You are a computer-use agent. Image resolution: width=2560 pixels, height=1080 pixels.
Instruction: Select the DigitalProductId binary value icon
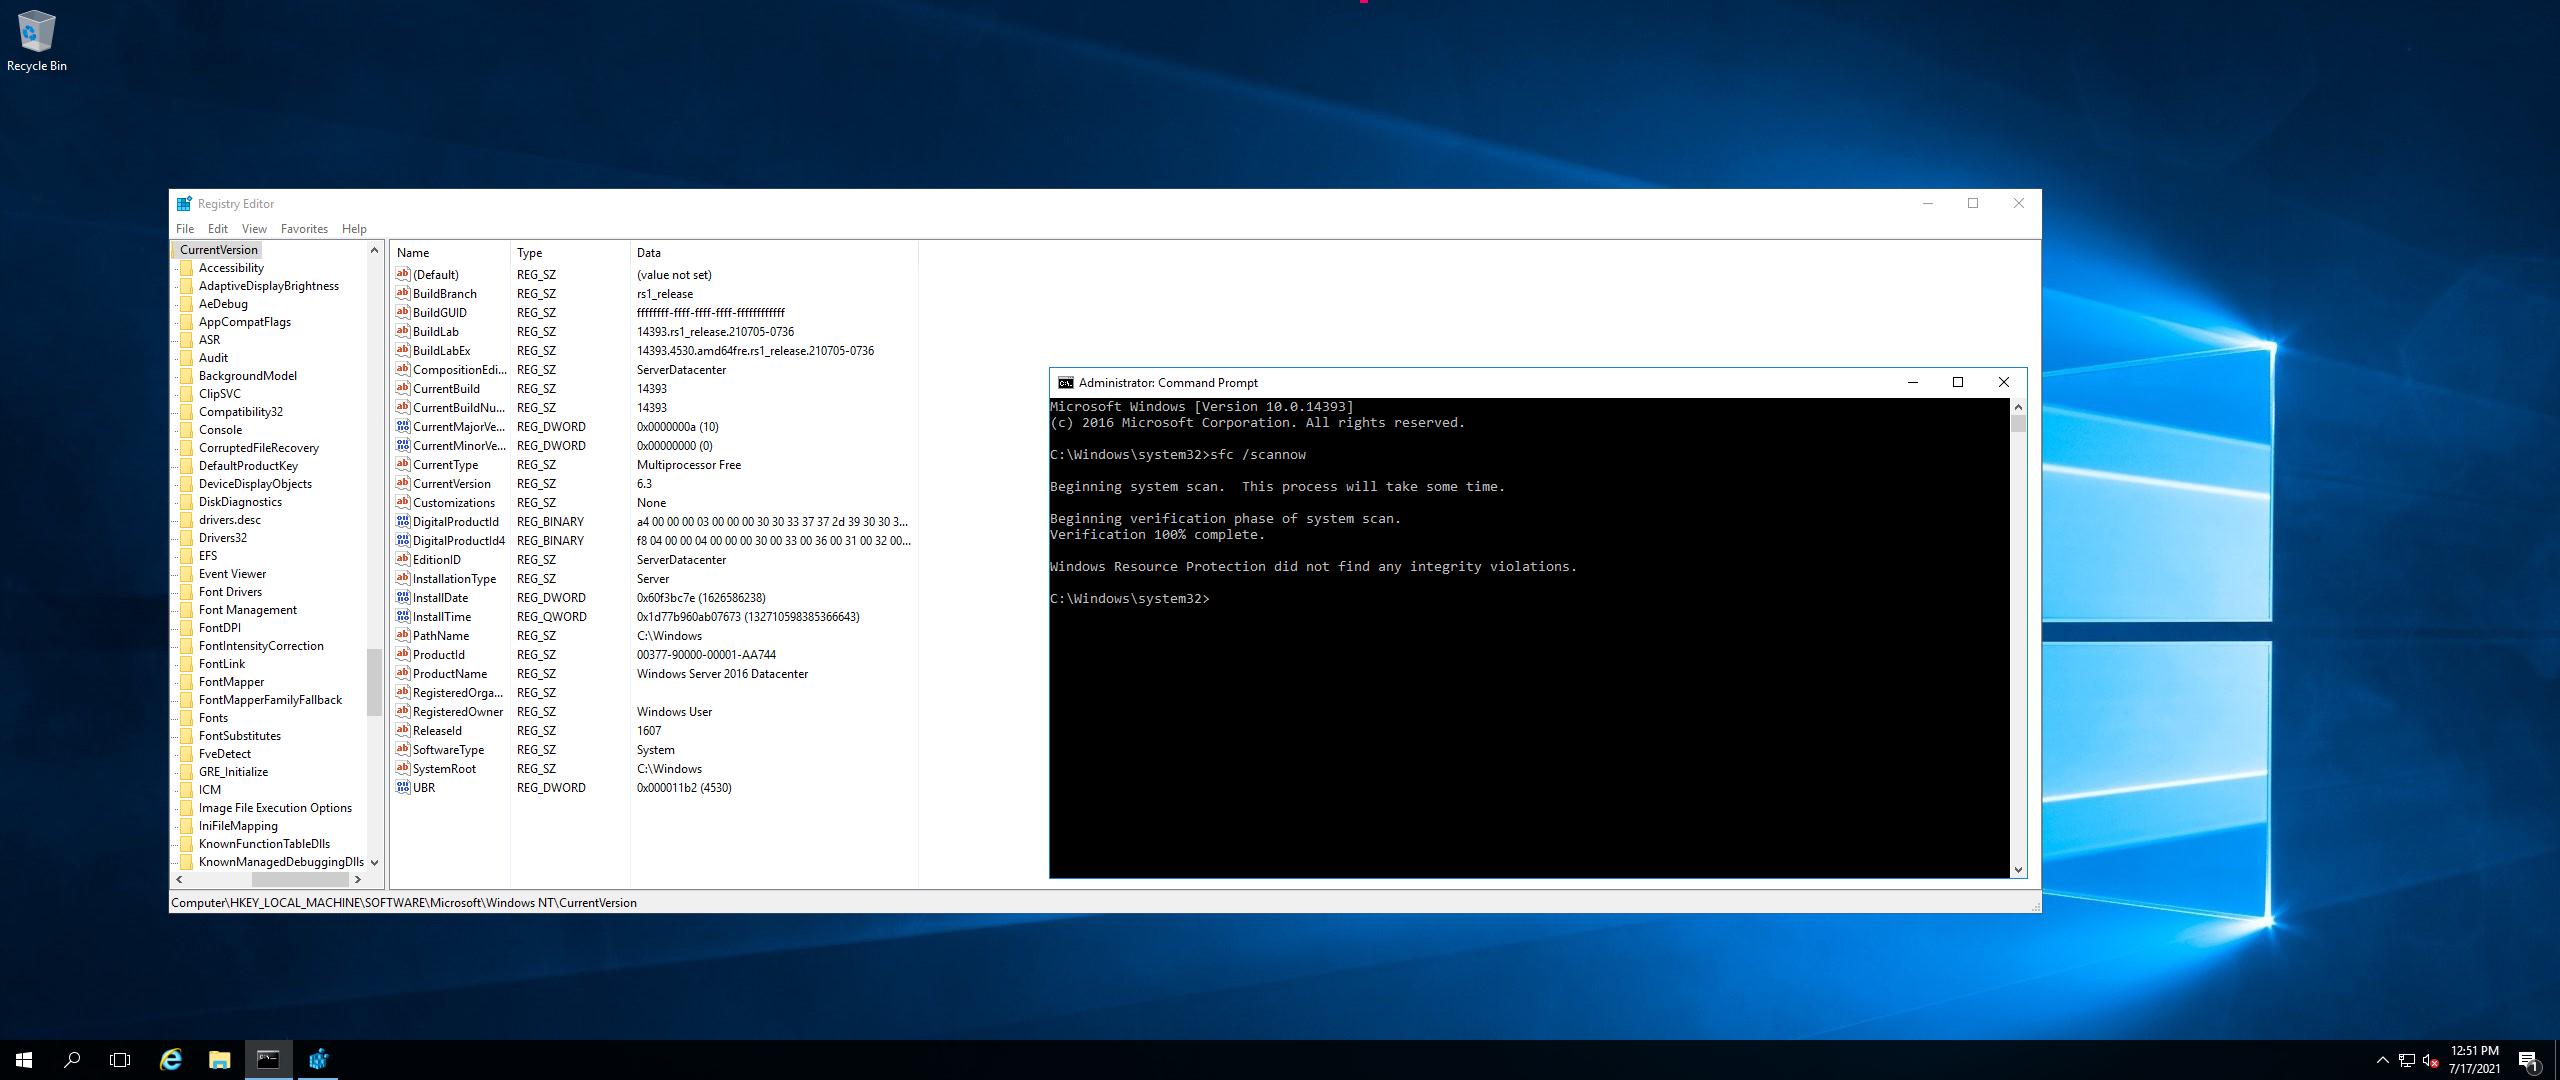pyautogui.click(x=402, y=521)
